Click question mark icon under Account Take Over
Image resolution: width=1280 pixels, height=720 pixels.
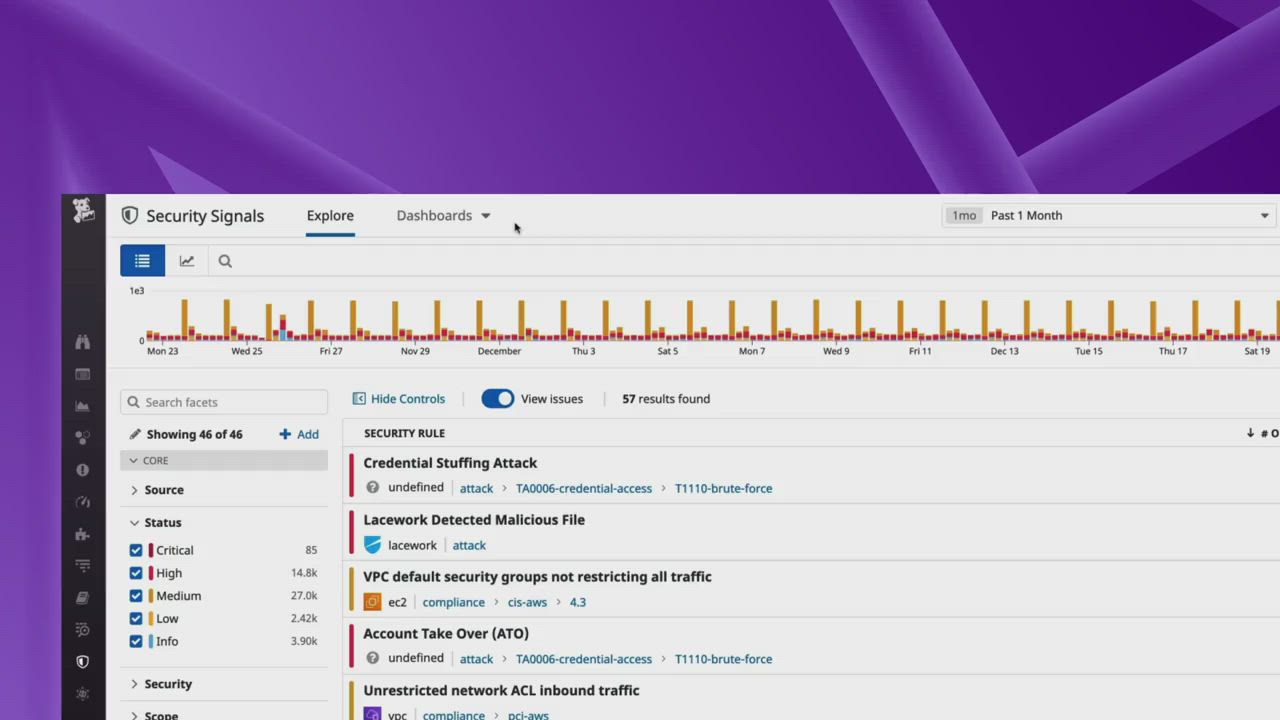click(372, 658)
